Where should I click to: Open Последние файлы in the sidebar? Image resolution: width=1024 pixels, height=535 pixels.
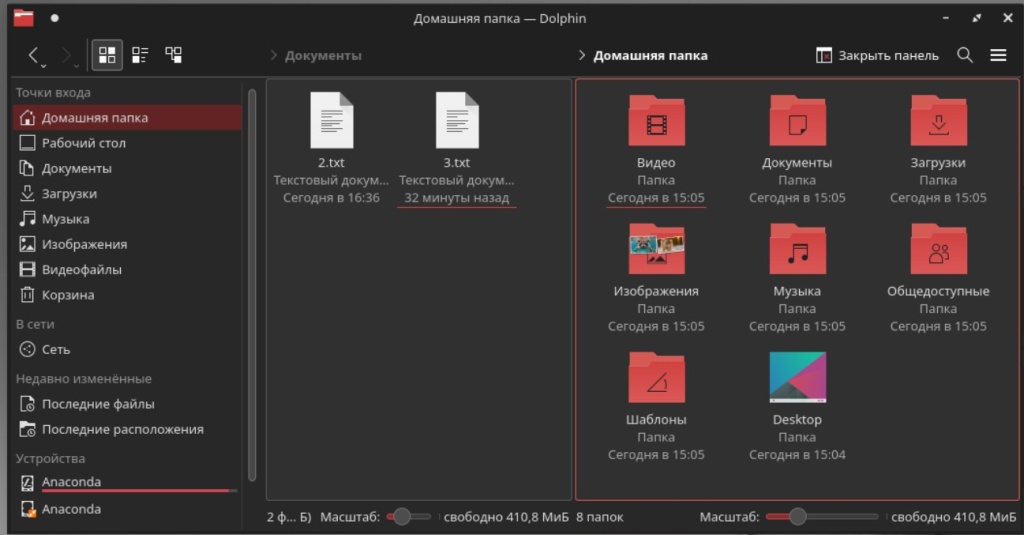[97, 404]
